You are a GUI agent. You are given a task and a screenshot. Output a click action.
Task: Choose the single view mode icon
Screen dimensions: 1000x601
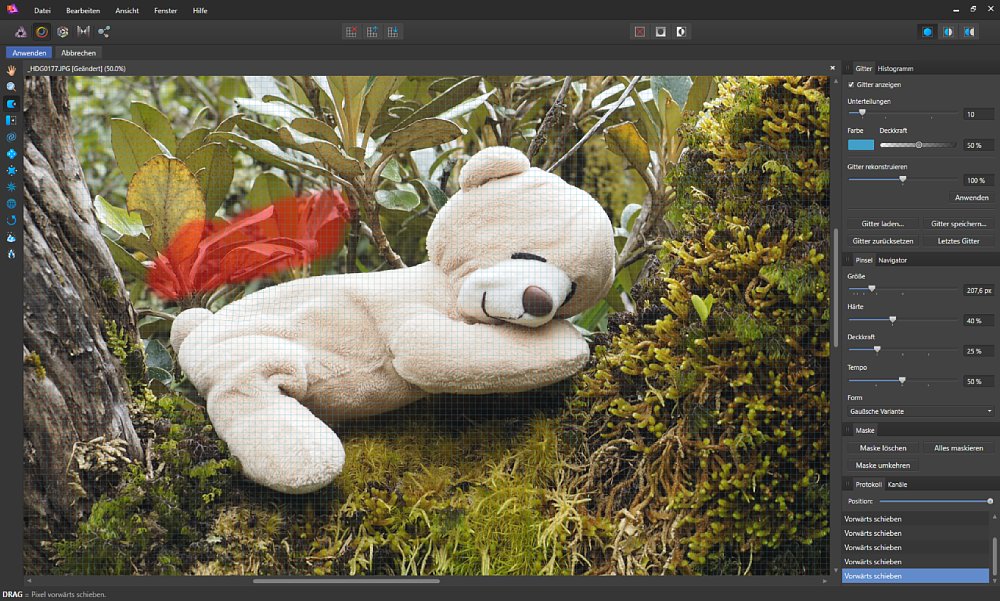[x=927, y=32]
